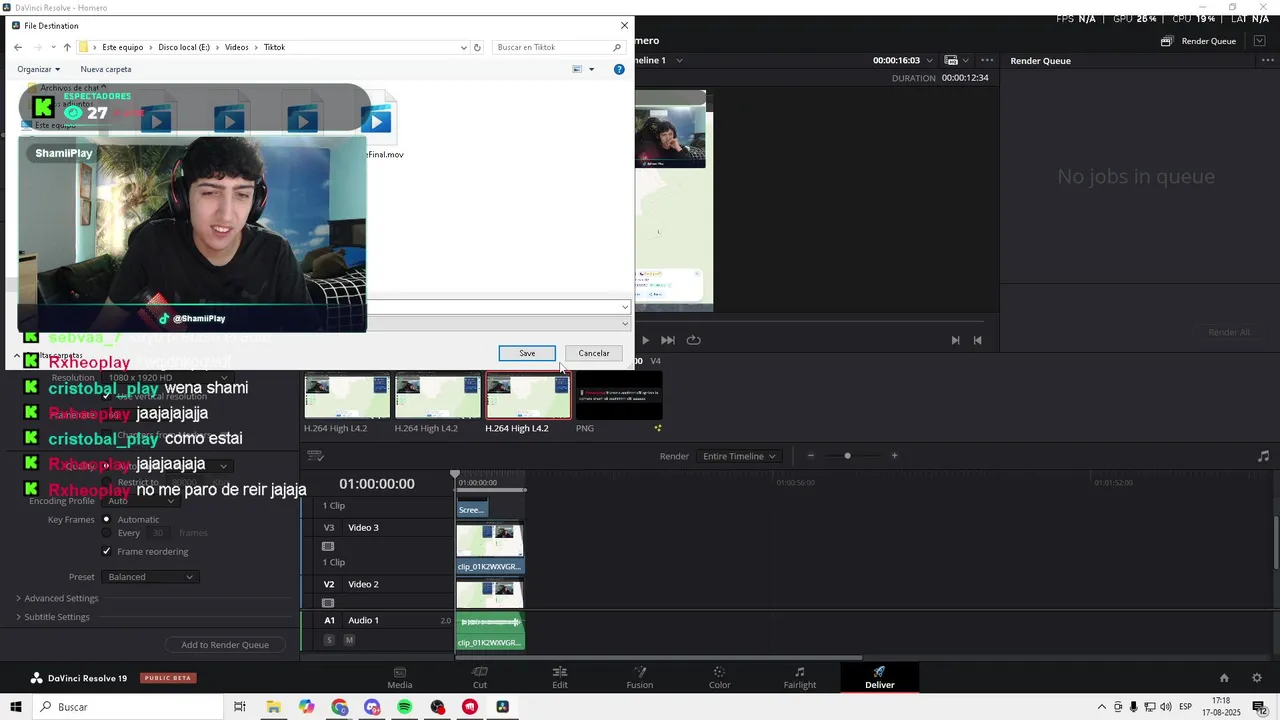Refresh the Tiktok folder view

tap(477, 47)
